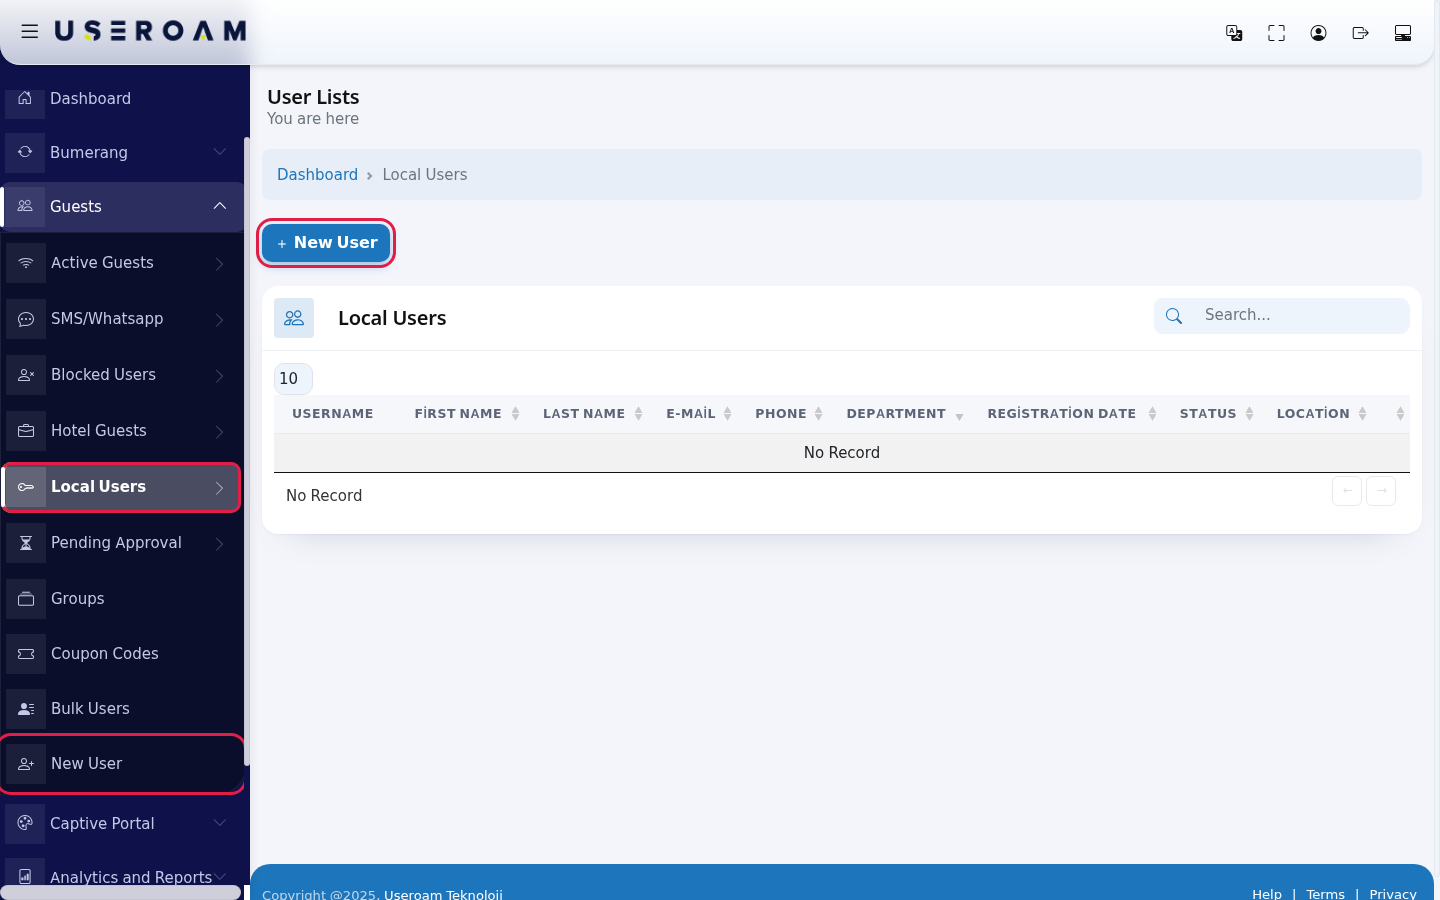This screenshot has height=900, width=1440.
Task: Open the user account profile icon
Action: pyautogui.click(x=1318, y=33)
